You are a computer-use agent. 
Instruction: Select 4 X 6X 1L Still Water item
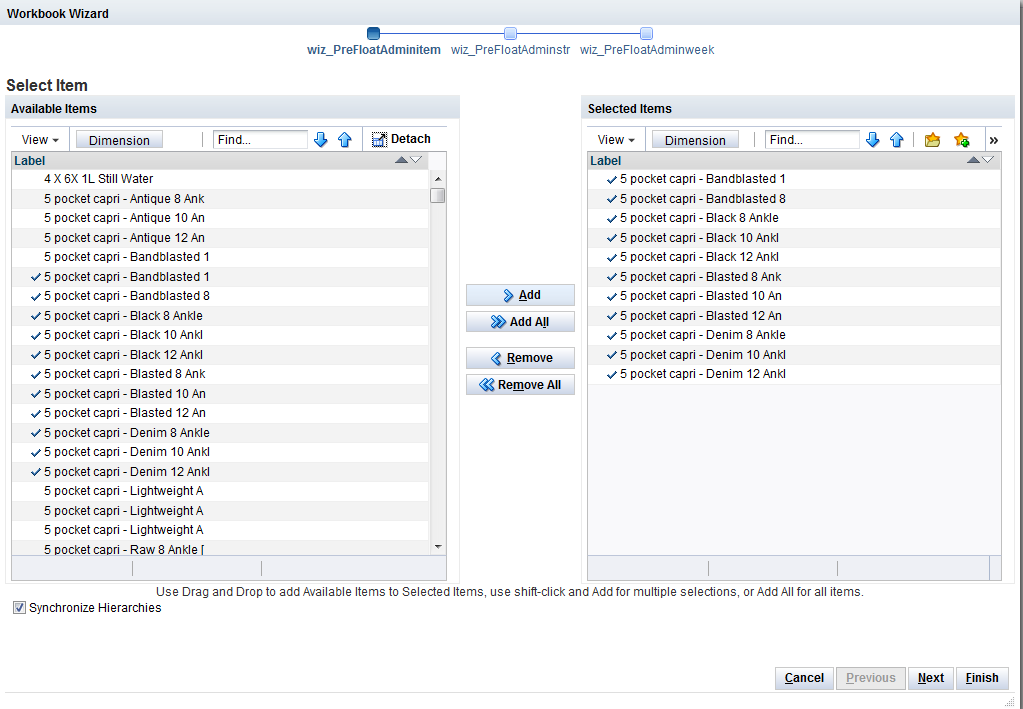[x=220, y=179]
